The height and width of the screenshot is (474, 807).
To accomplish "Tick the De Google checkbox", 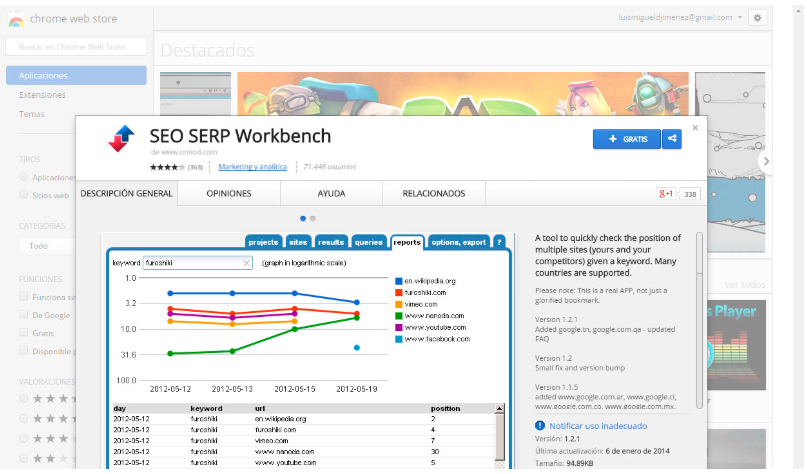I will 24,314.
